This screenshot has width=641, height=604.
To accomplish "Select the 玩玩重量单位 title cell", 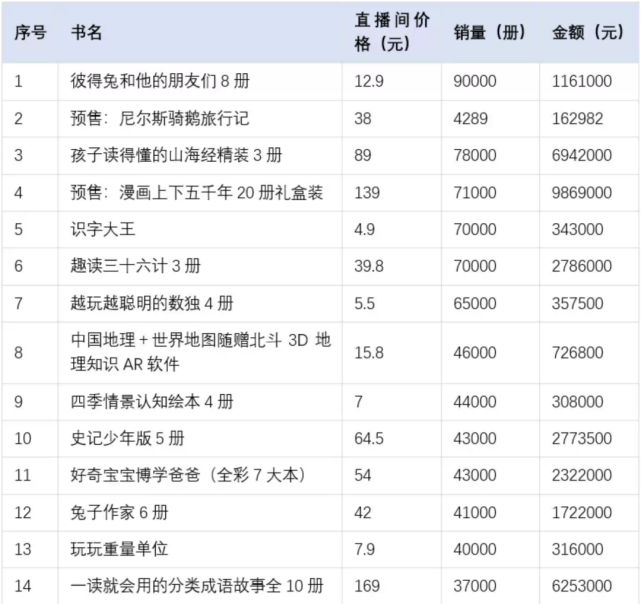I will (x=200, y=549).
